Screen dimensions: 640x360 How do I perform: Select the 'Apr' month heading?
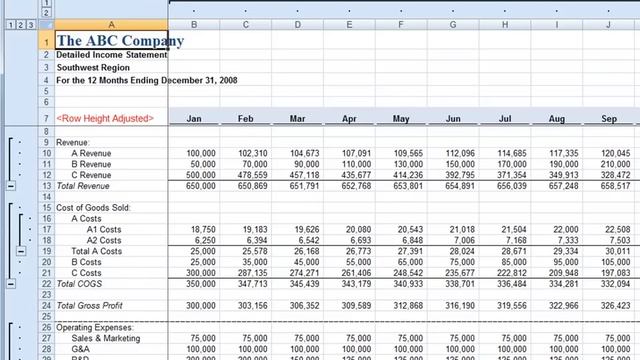(349, 118)
